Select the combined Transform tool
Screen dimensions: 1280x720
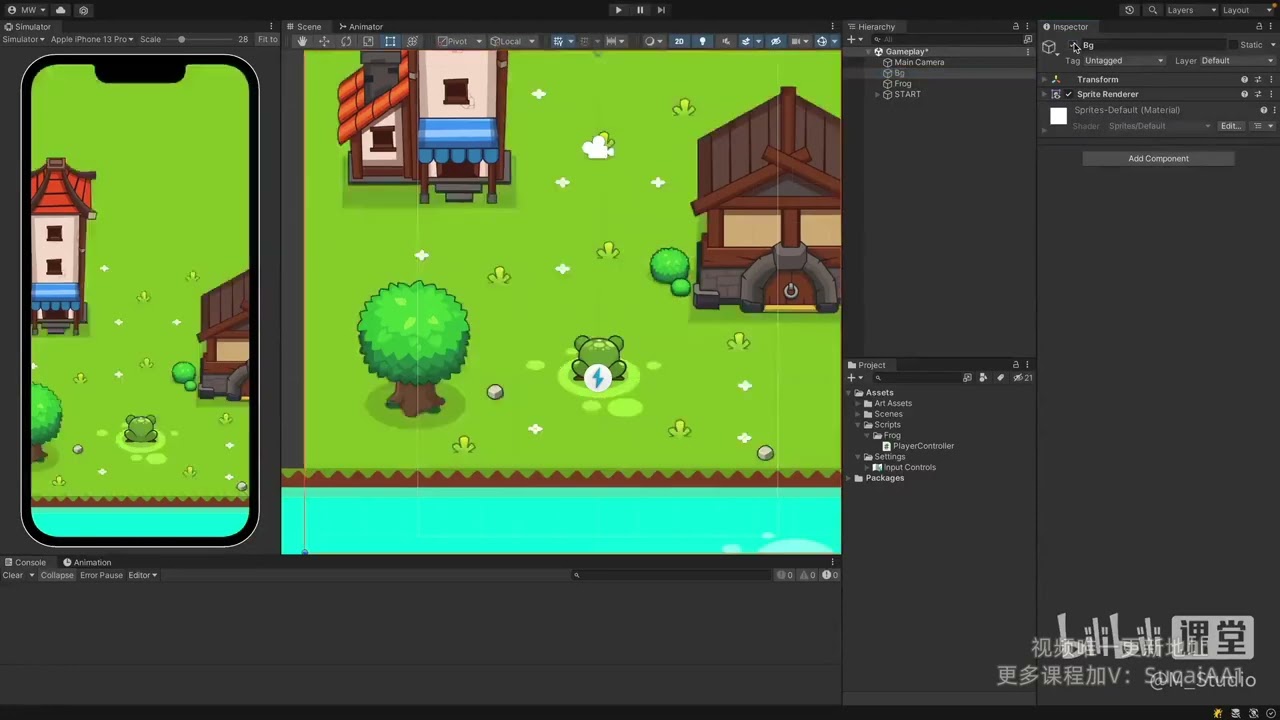click(x=412, y=41)
